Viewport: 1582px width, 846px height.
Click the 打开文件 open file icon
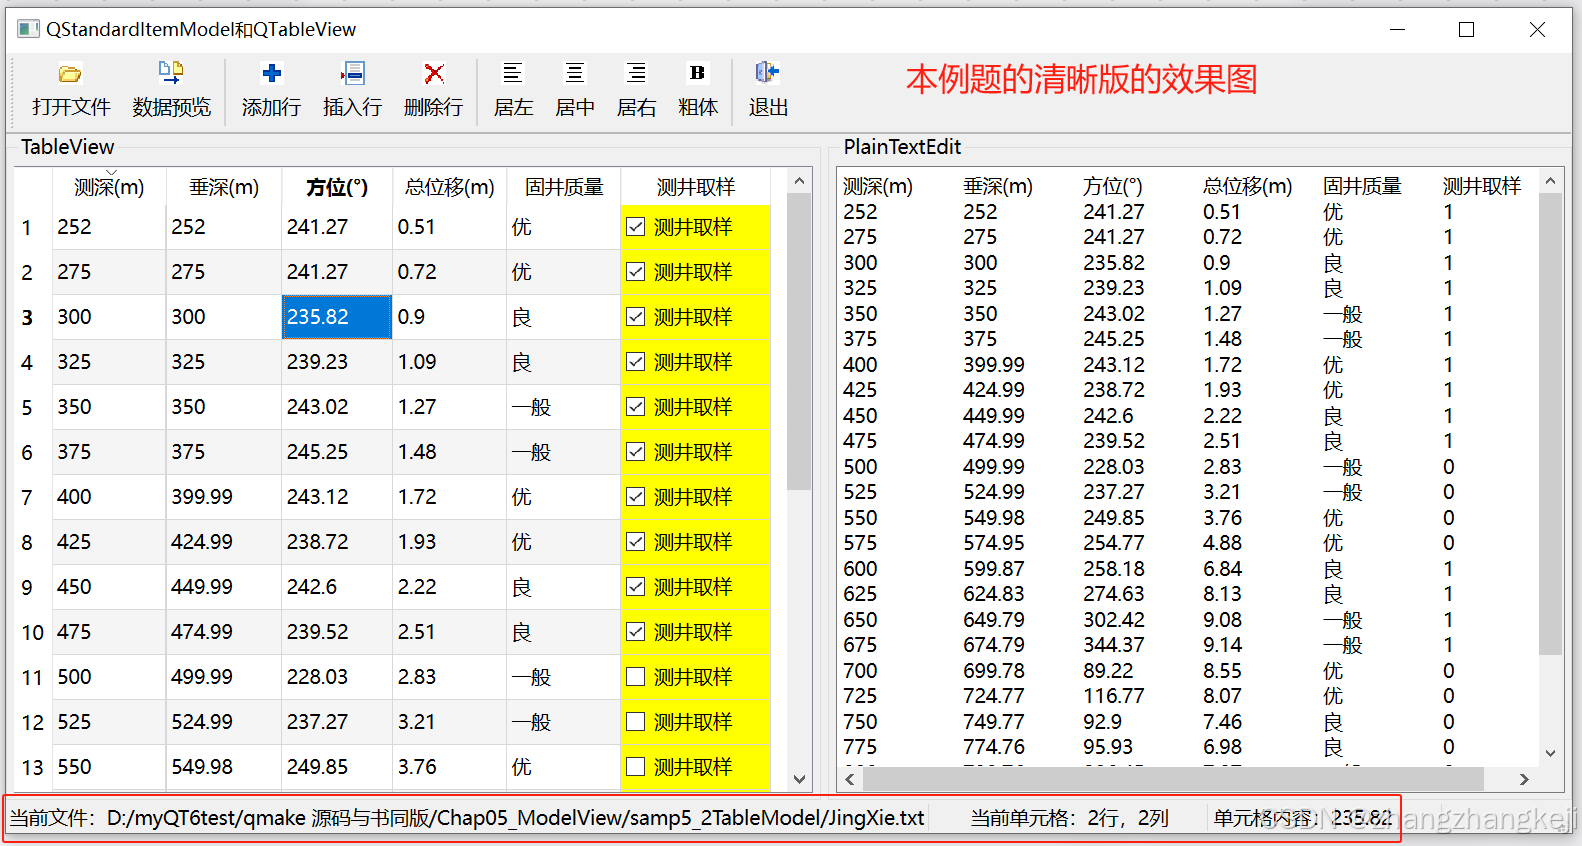pos(70,73)
